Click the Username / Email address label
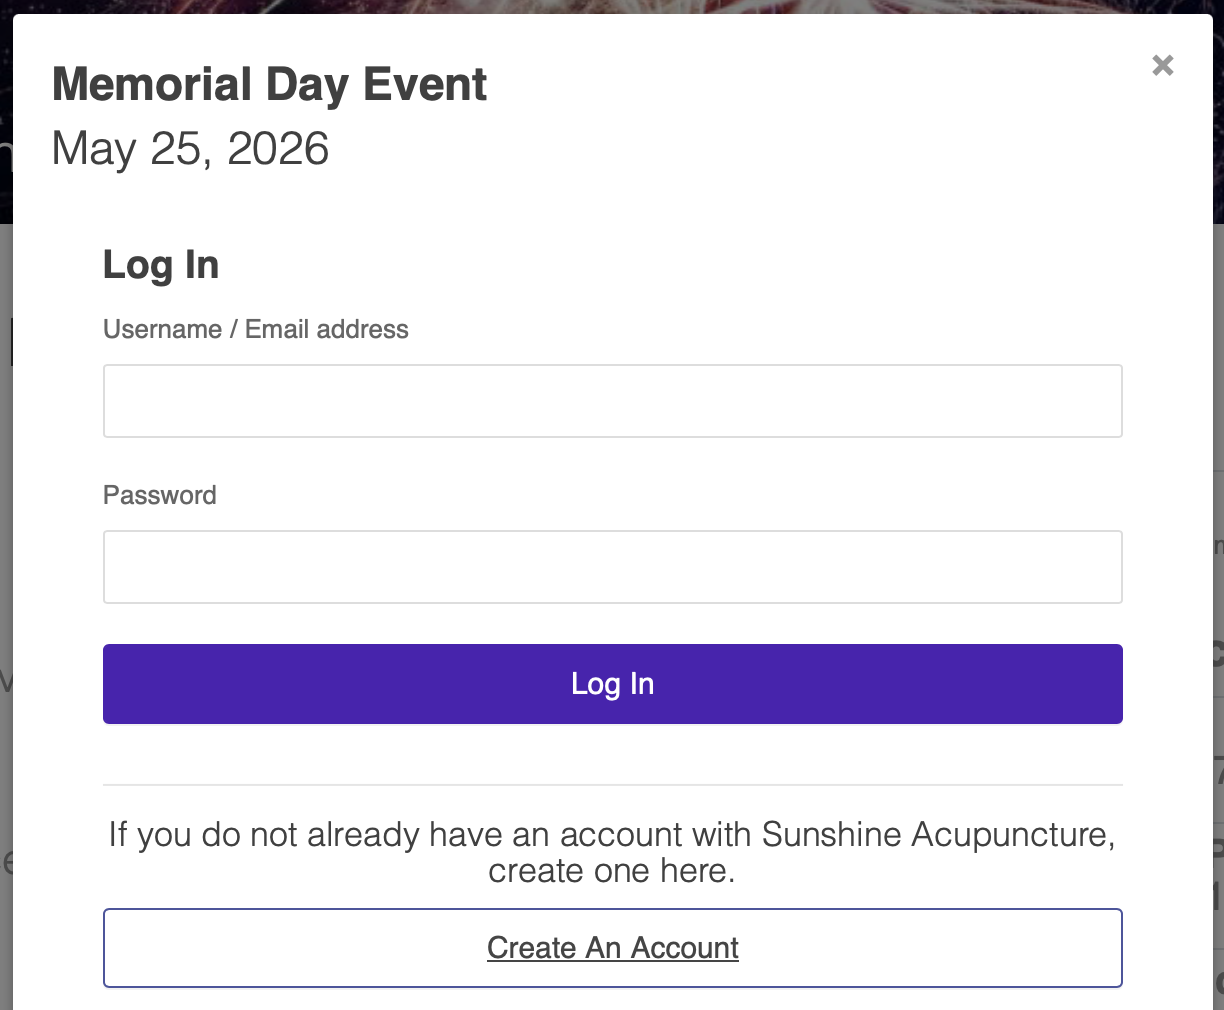1224x1010 pixels. [255, 328]
